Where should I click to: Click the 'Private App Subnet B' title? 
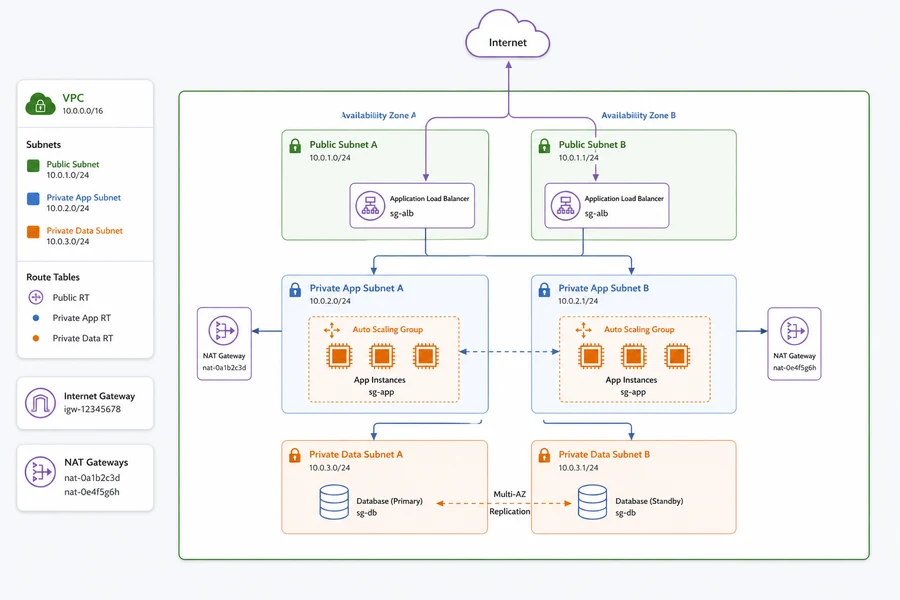pos(604,288)
